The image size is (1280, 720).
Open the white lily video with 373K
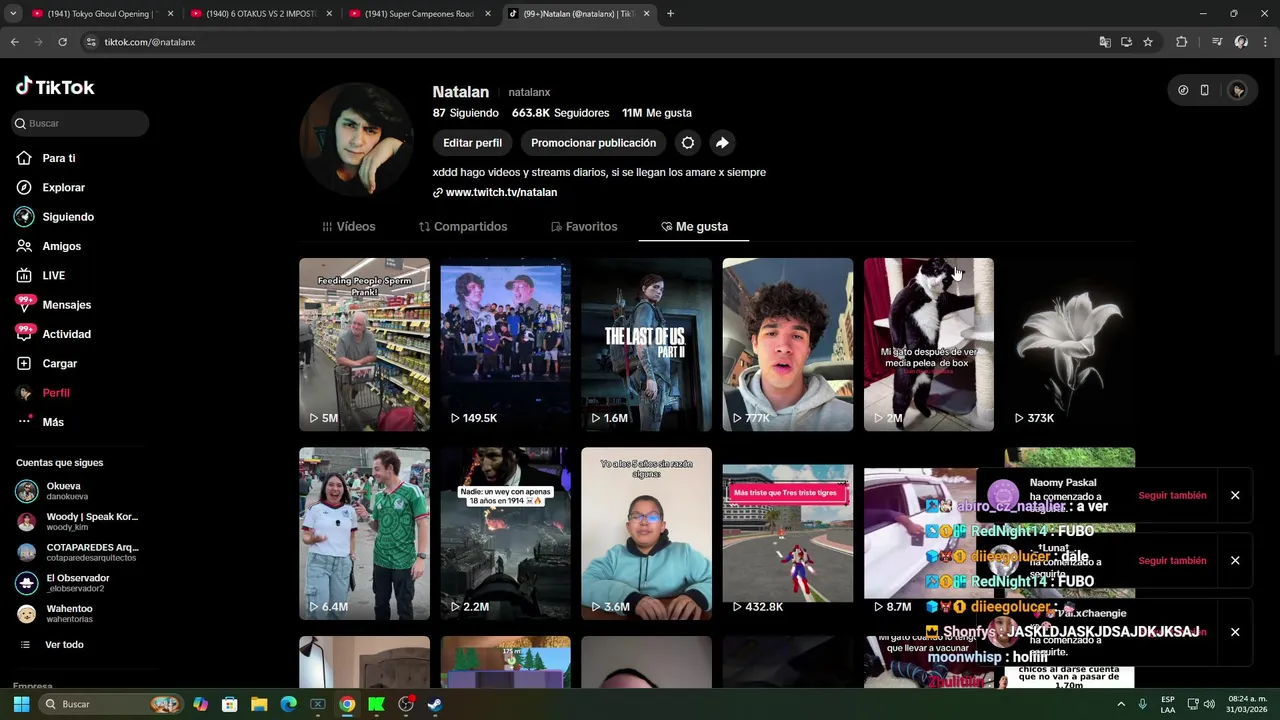coord(1069,345)
